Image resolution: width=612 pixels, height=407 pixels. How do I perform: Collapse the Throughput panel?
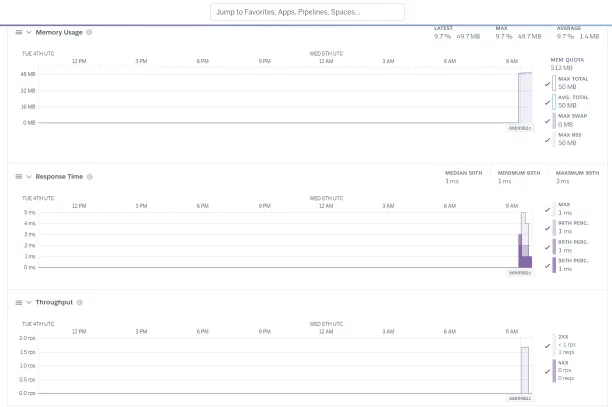point(29,302)
